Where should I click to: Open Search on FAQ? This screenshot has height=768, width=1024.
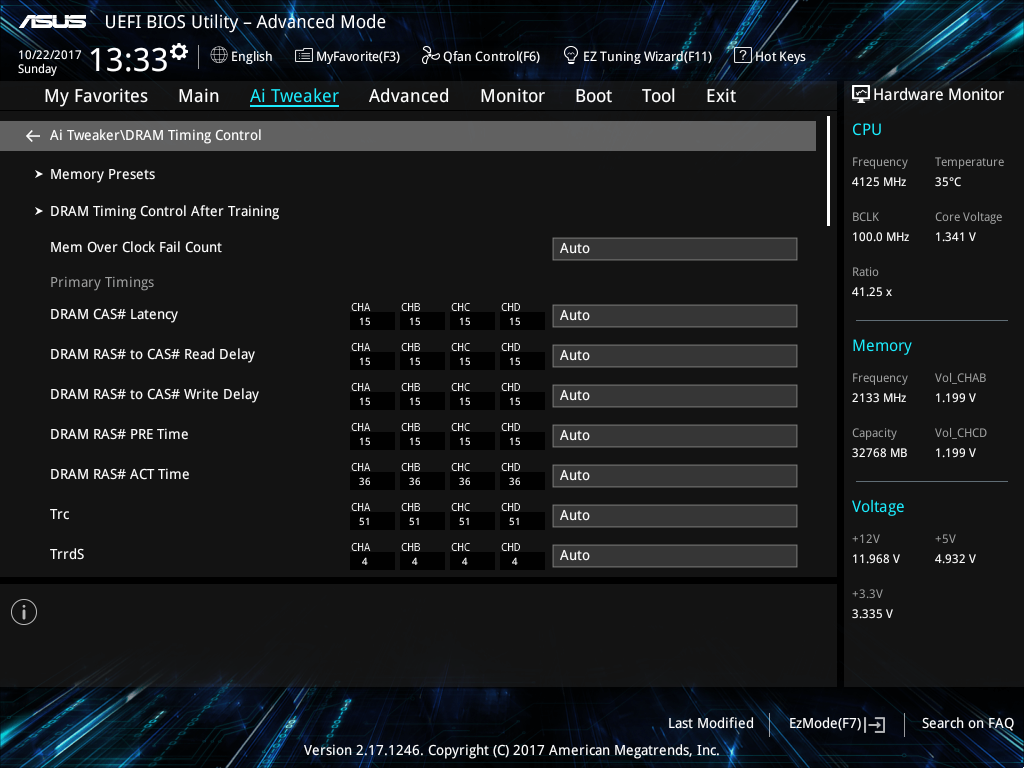tap(967, 724)
